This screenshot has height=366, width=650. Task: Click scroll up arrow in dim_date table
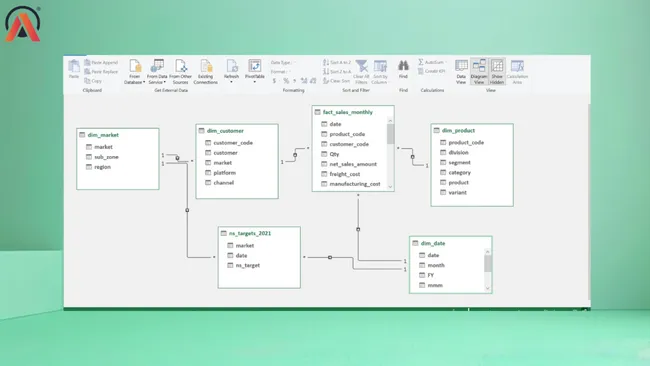[x=488, y=252]
